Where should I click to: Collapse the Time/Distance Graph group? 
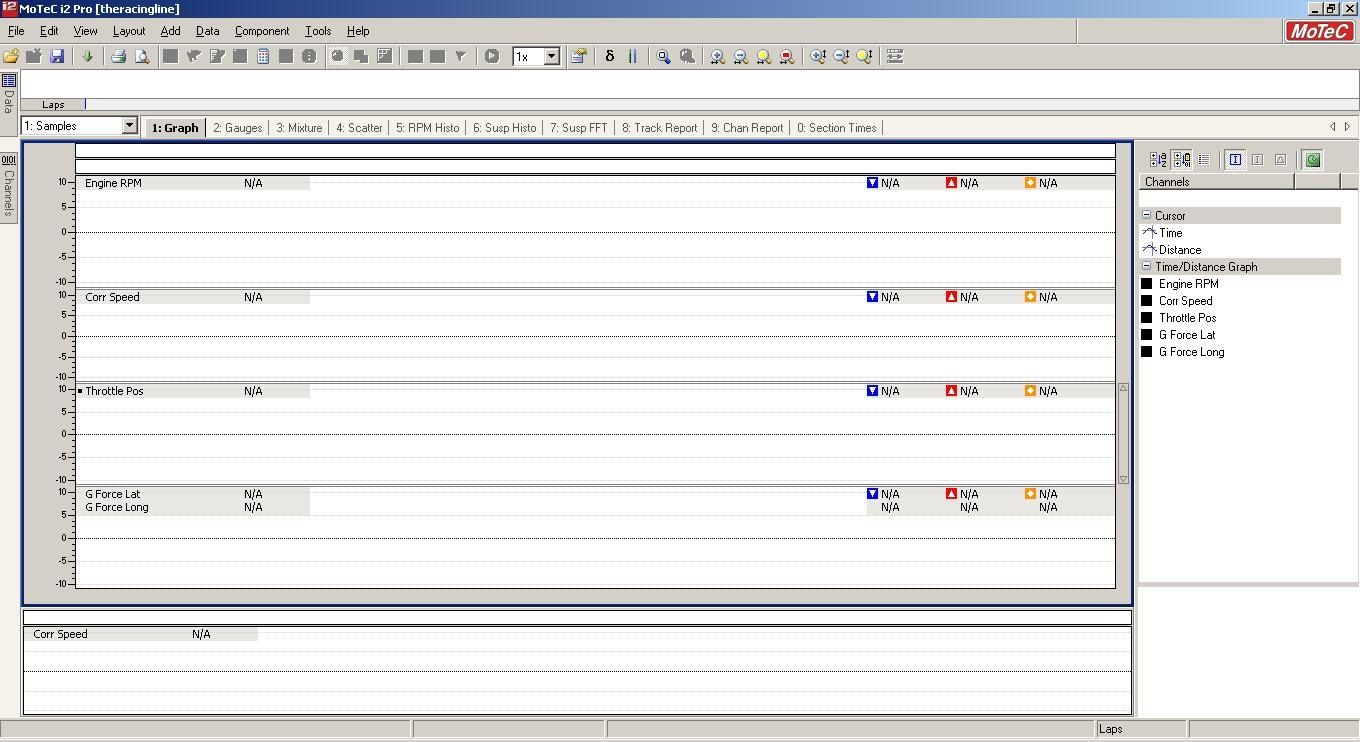1147,267
